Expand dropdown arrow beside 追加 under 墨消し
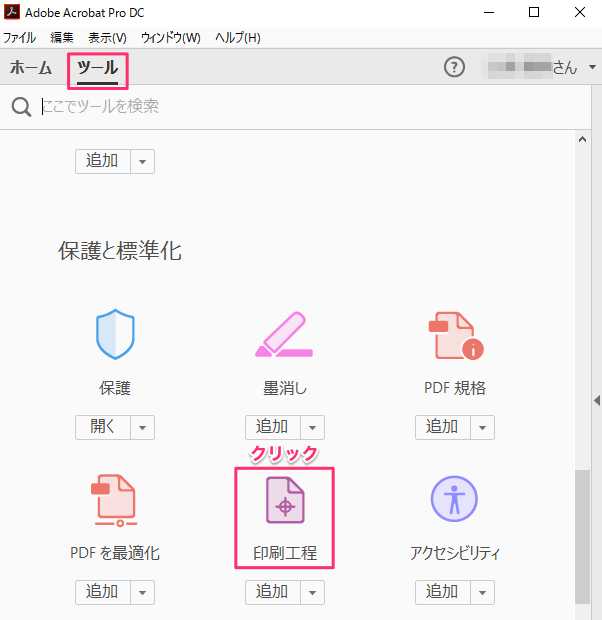 [312, 427]
